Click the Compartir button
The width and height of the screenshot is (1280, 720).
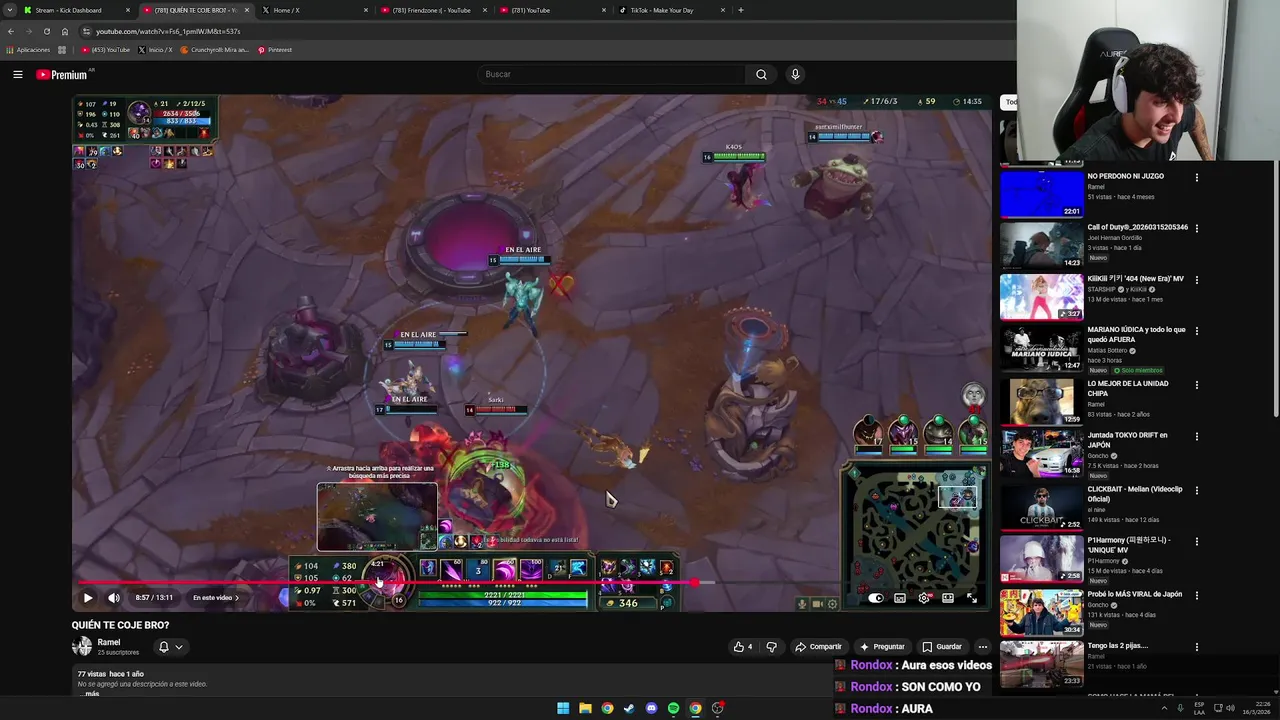[x=818, y=647]
